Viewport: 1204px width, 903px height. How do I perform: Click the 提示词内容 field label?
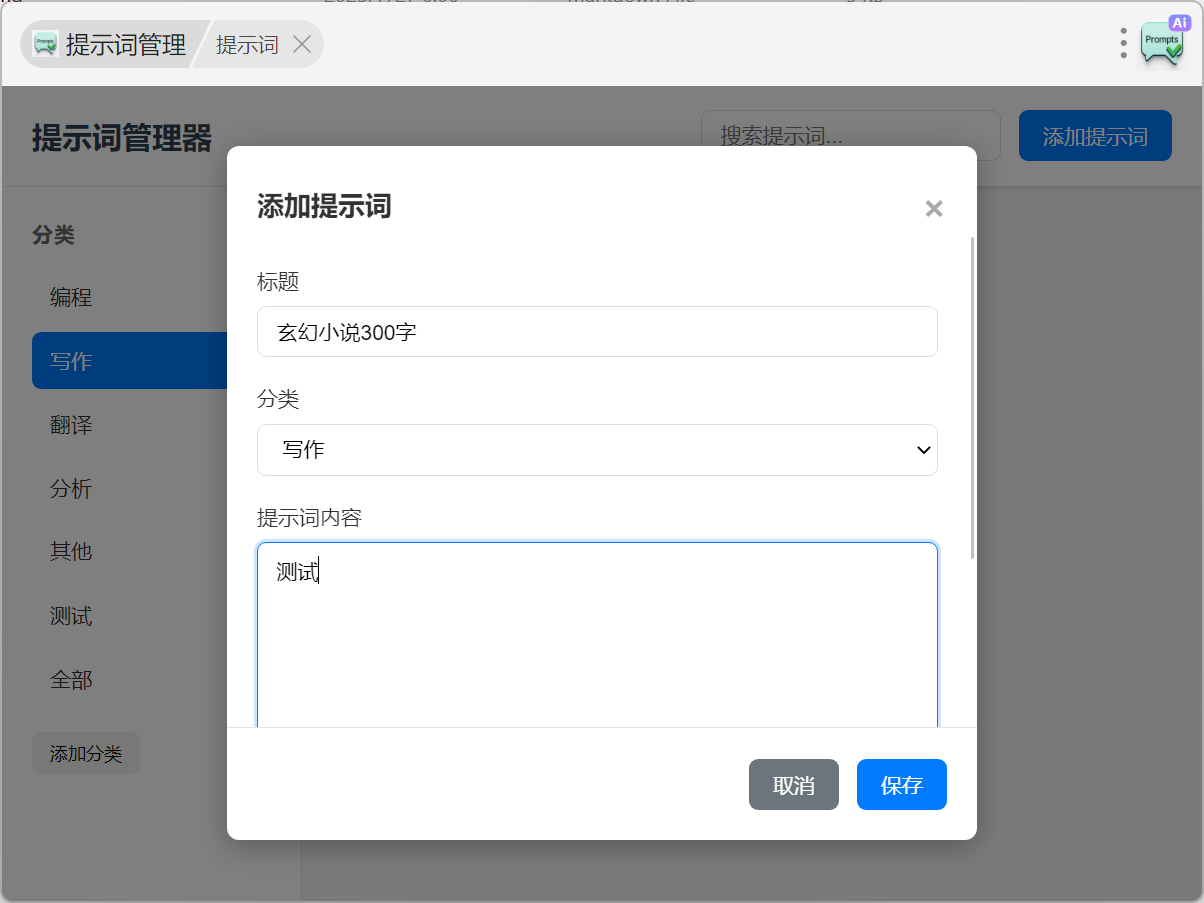pos(309,518)
